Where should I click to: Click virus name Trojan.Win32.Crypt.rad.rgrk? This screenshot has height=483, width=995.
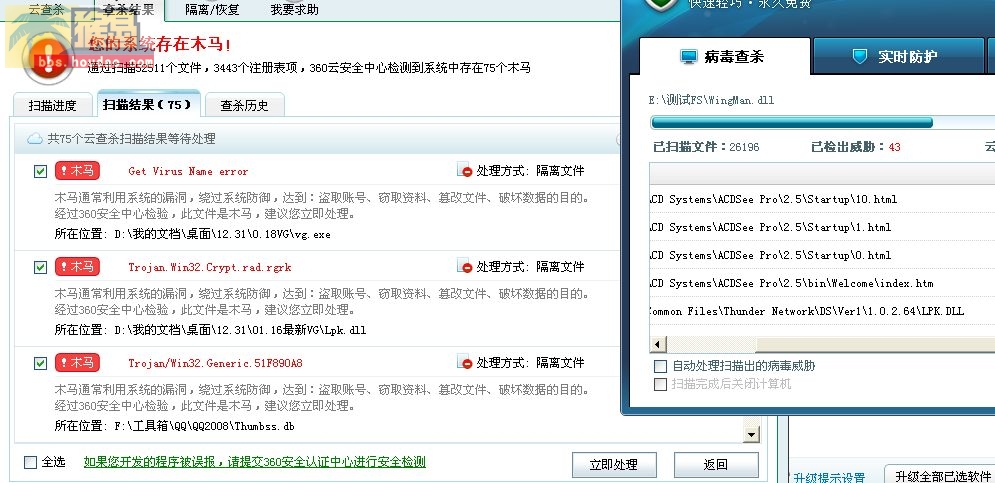(x=210, y=267)
